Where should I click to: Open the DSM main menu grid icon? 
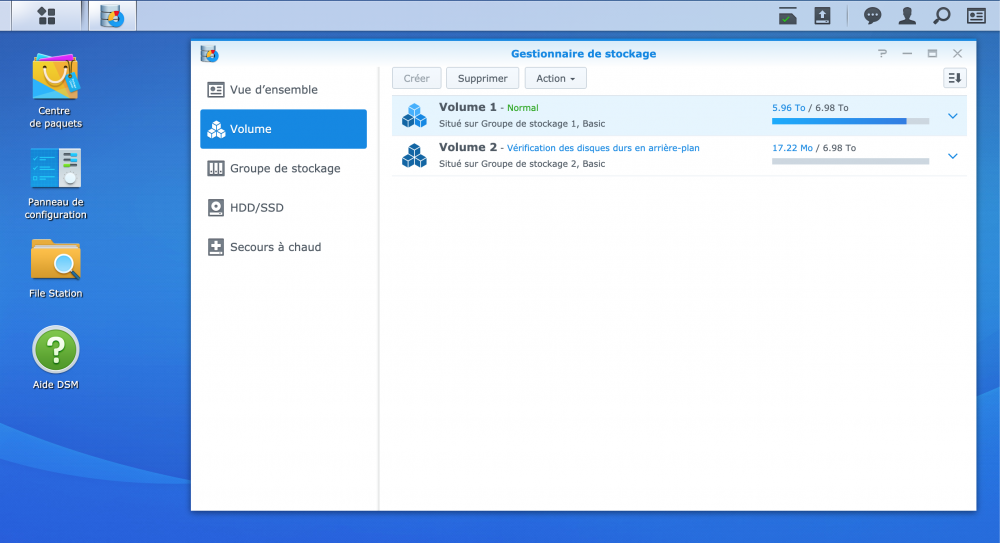[x=47, y=16]
